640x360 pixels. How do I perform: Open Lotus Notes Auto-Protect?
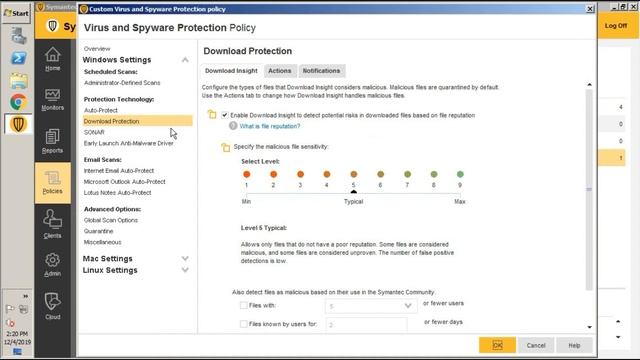point(118,193)
